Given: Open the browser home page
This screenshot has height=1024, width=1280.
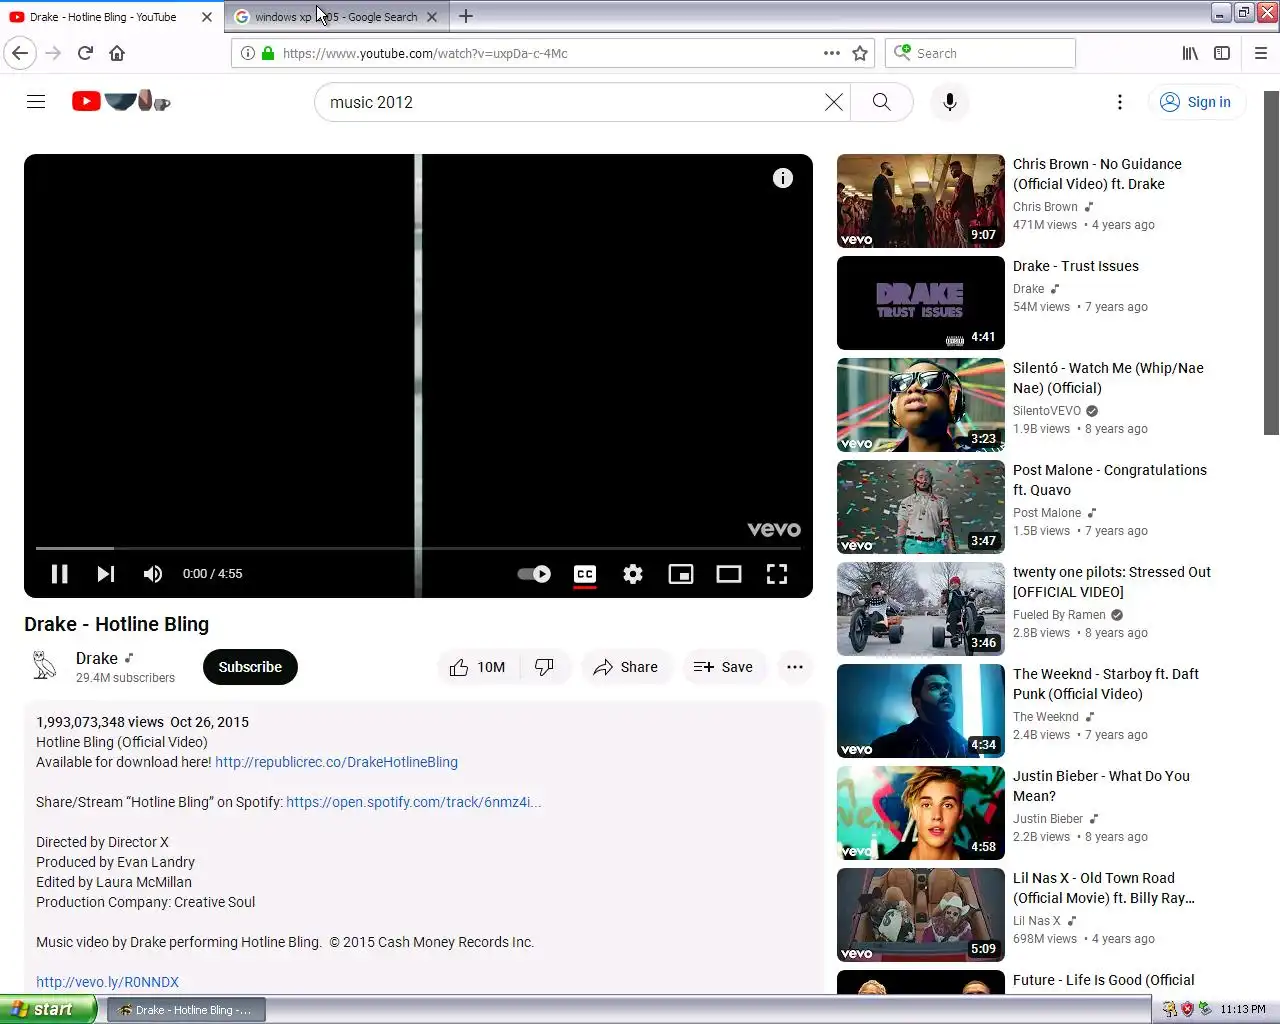Looking at the screenshot, I should pyautogui.click(x=117, y=53).
